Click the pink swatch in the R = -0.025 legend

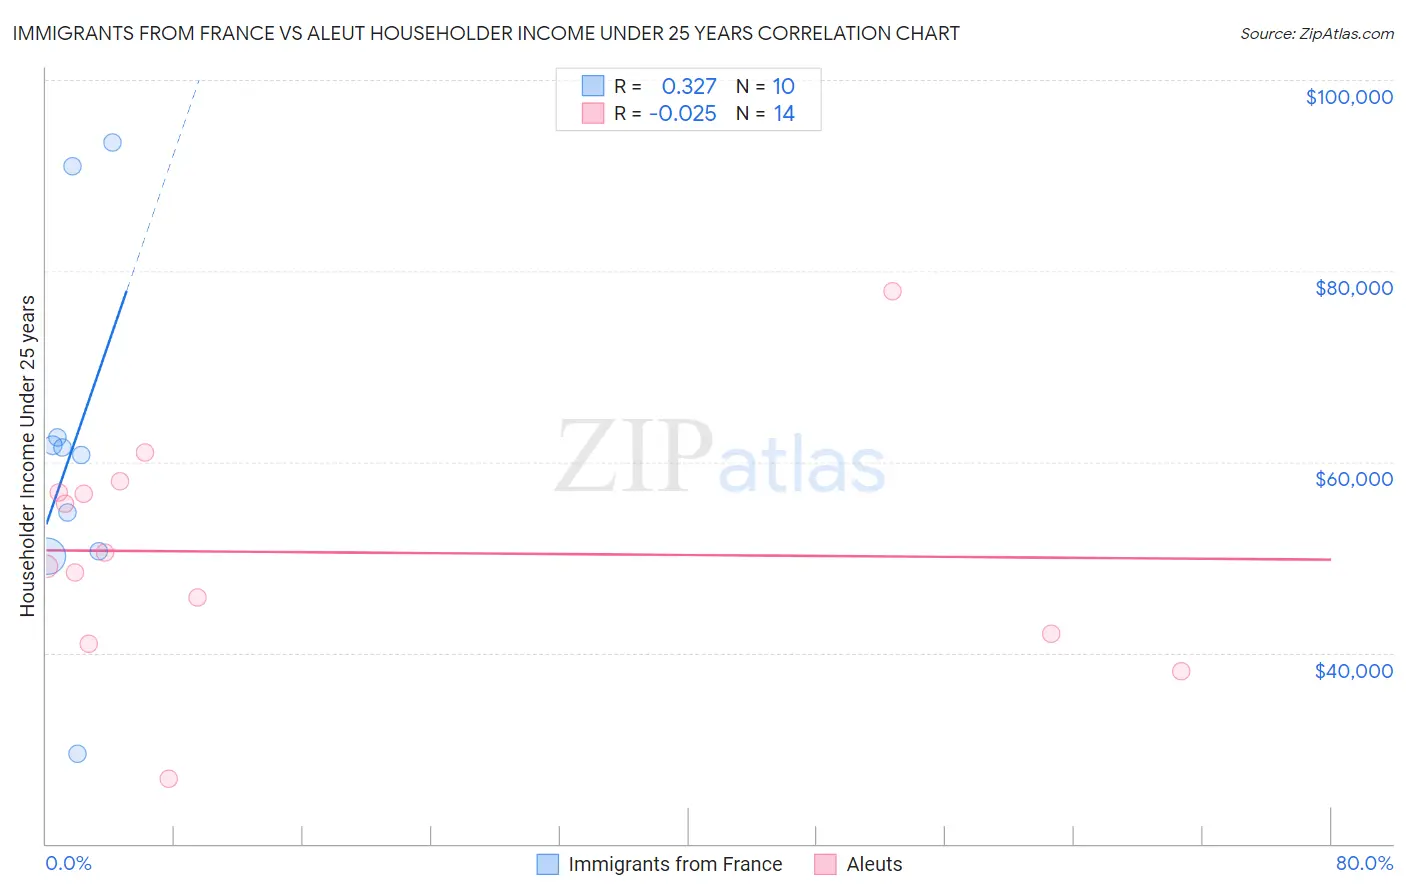point(593,113)
